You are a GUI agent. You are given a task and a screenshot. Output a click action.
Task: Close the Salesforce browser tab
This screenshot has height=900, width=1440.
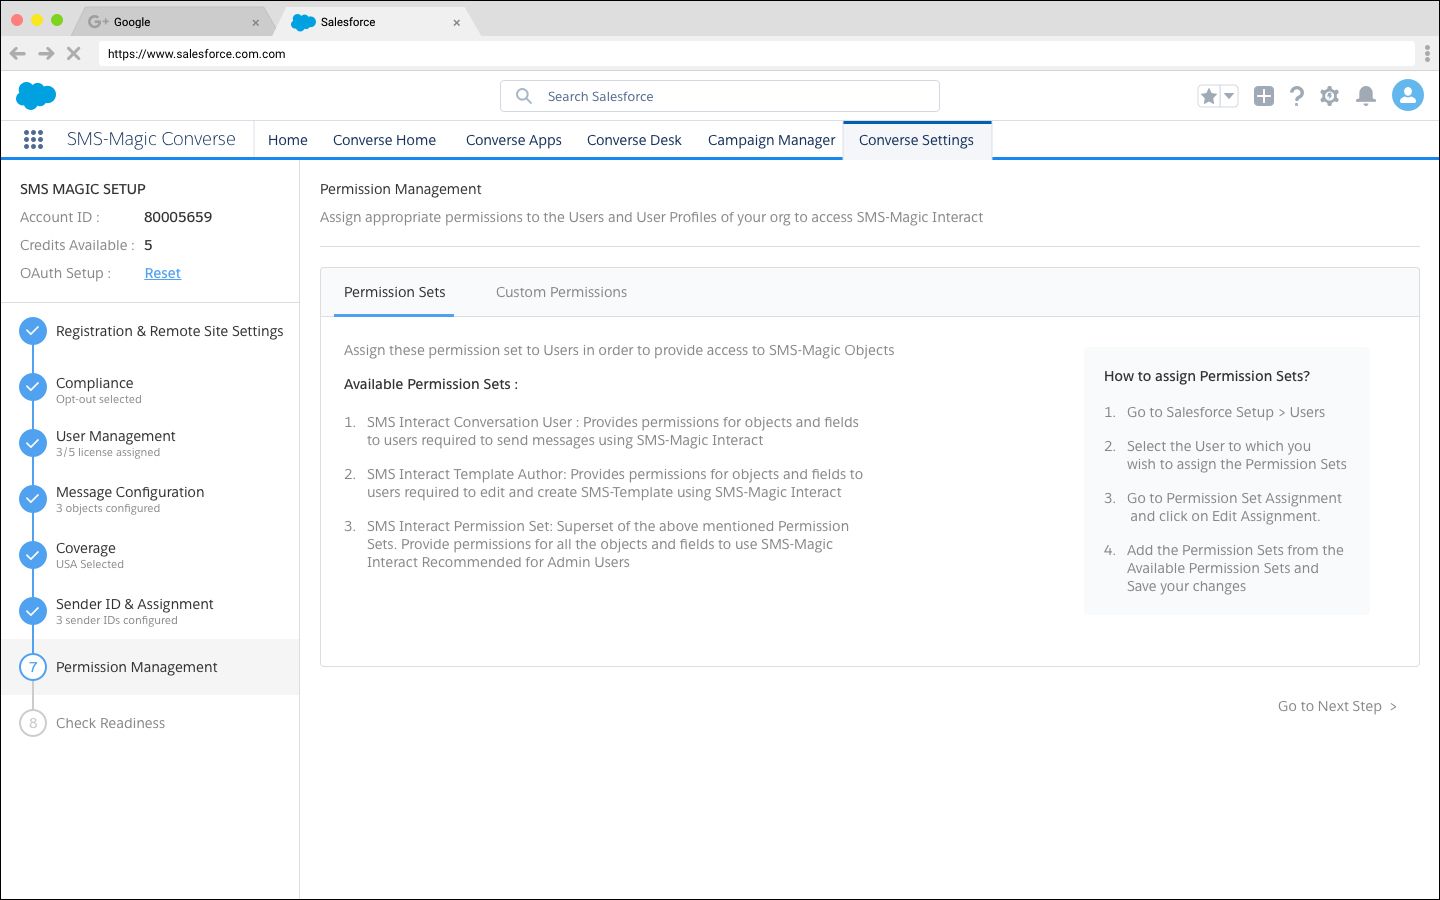[457, 22]
